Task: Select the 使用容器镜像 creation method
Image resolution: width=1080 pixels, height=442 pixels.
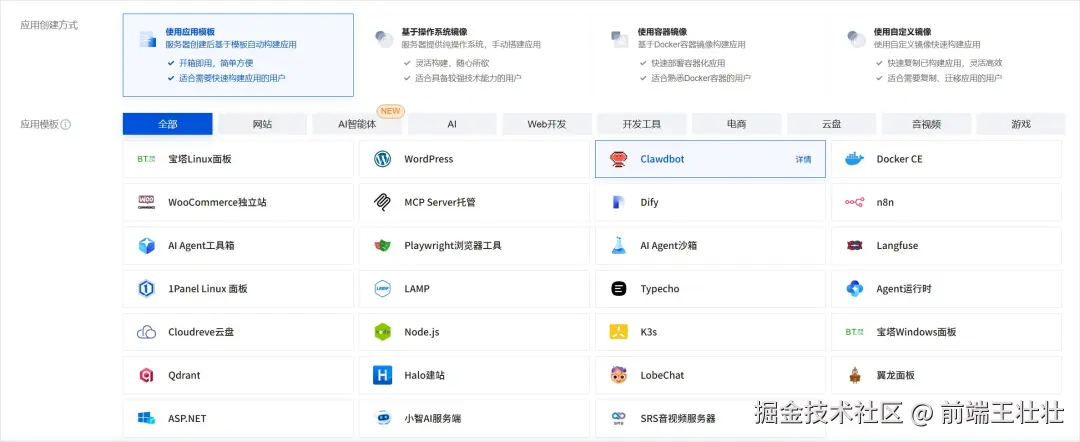Action: (711, 55)
